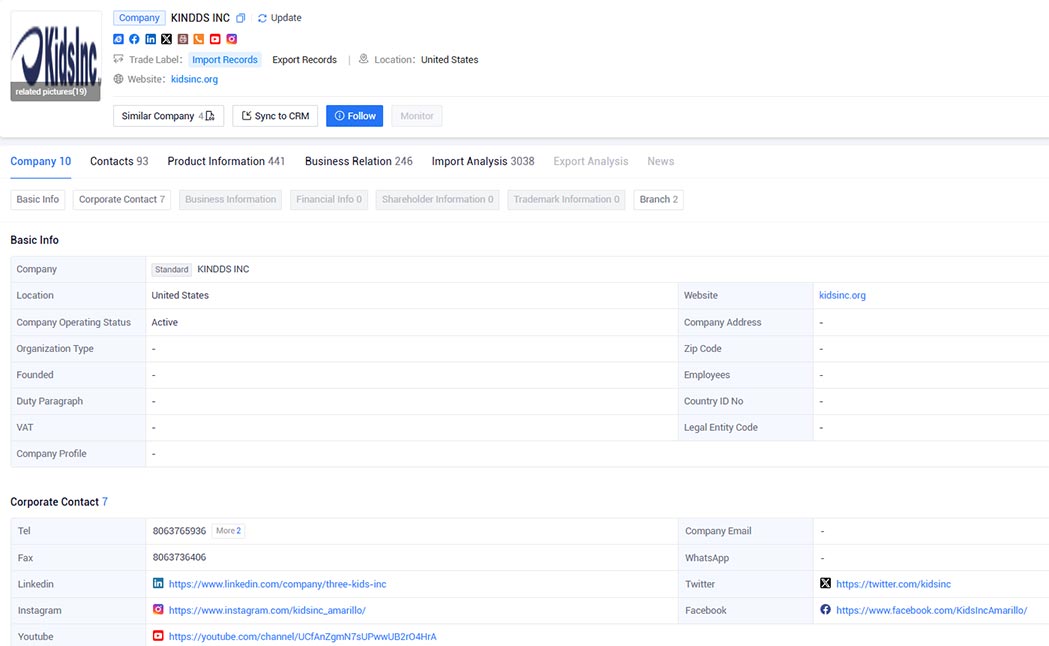Click the Update refresh button
The width and height of the screenshot is (1049, 646).
coord(280,18)
